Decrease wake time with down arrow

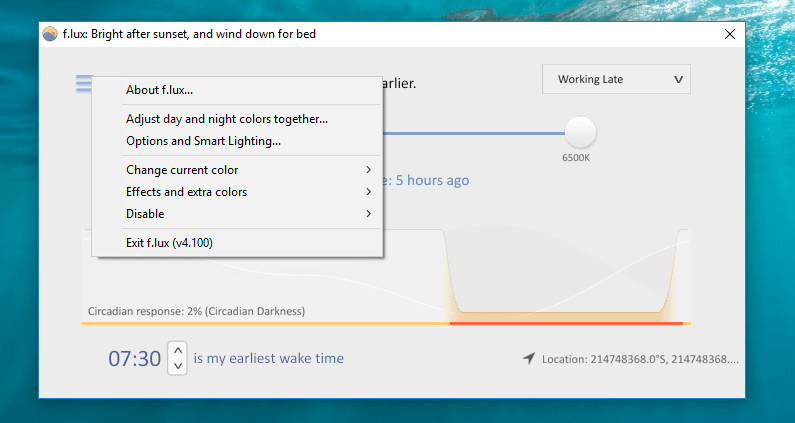(x=177, y=366)
